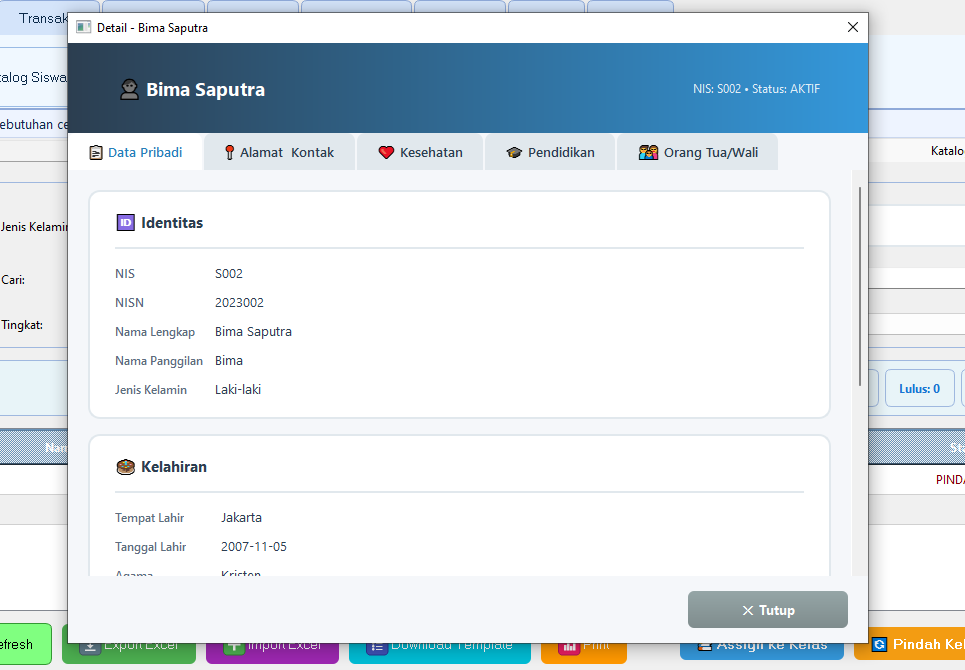Image resolution: width=965 pixels, height=670 pixels.
Task: Click the window icon in dialog title bar
Action: [x=84, y=28]
